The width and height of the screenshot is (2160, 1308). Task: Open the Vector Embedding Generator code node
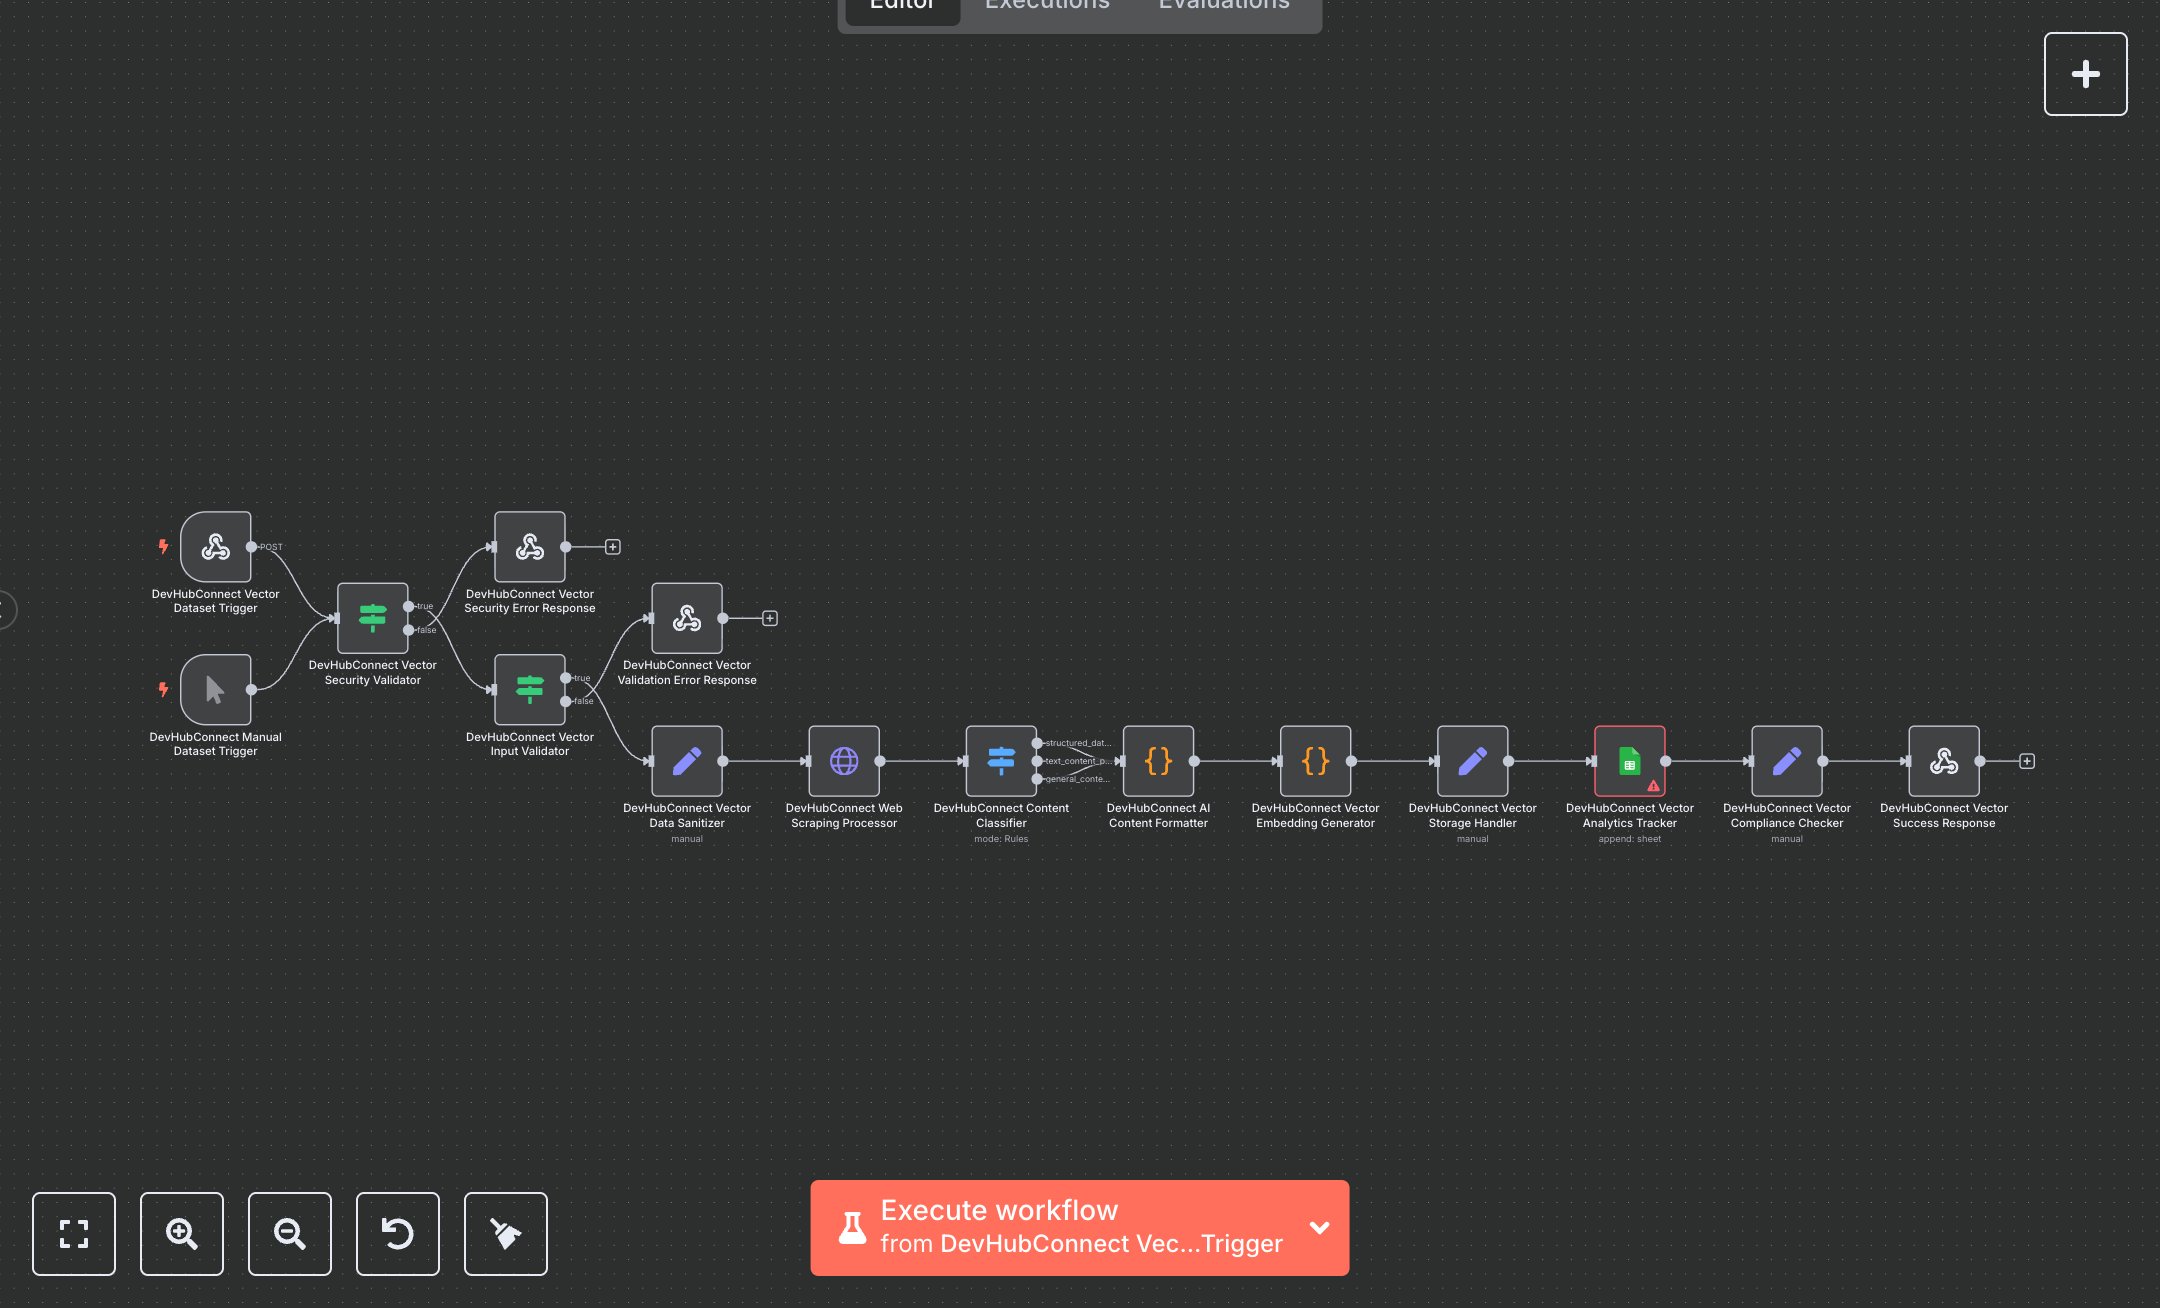[x=1315, y=761]
